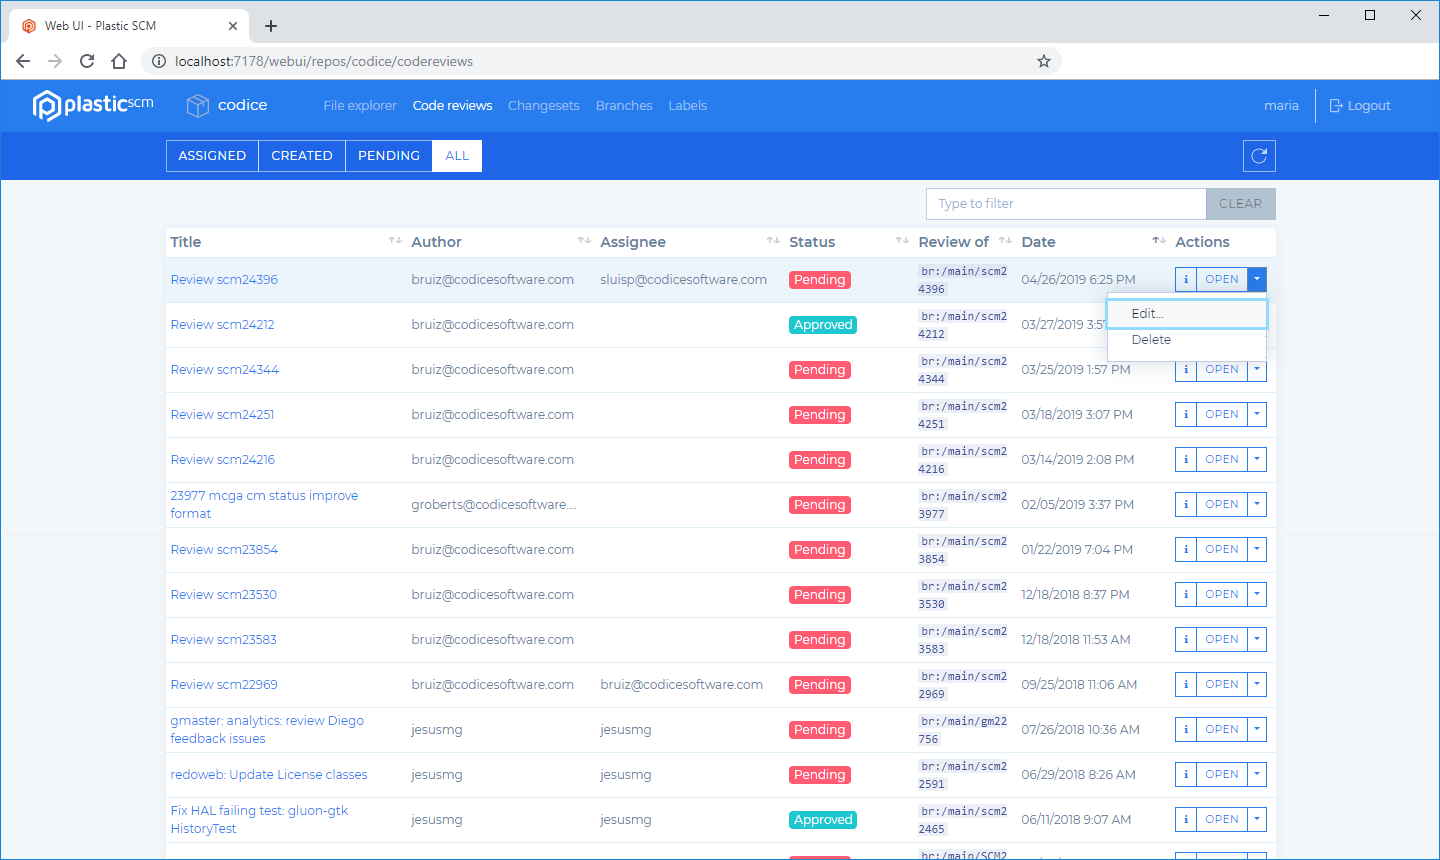Switch to the CREATED reviews tab
Image resolution: width=1440 pixels, height=860 pixels.
click(x=302, y=156)
